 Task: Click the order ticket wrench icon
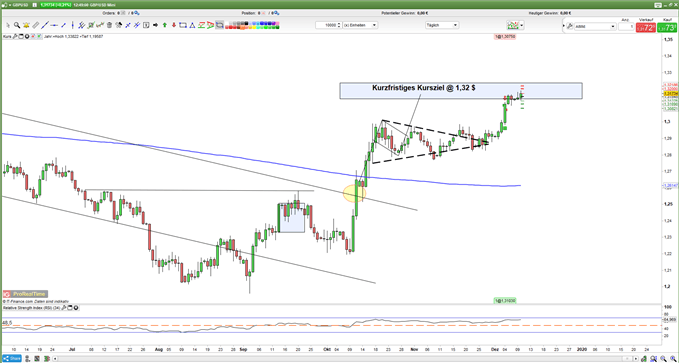click(x=570, y=26)
